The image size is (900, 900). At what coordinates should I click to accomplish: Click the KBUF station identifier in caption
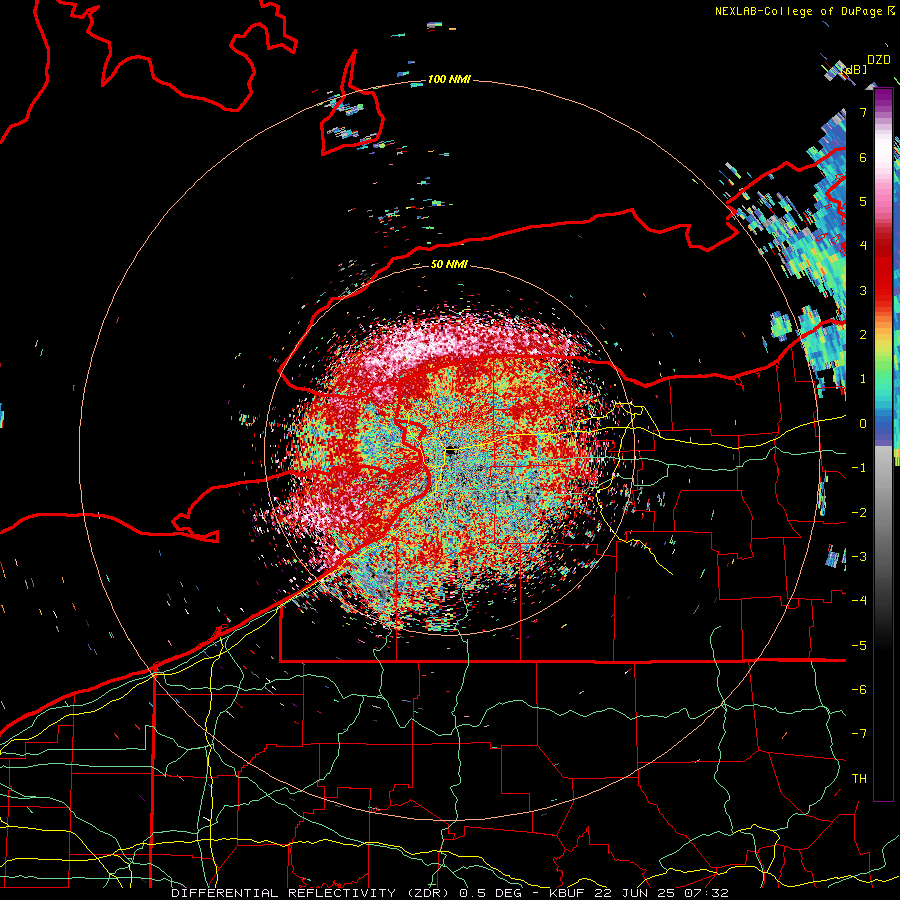pos(569,893)
